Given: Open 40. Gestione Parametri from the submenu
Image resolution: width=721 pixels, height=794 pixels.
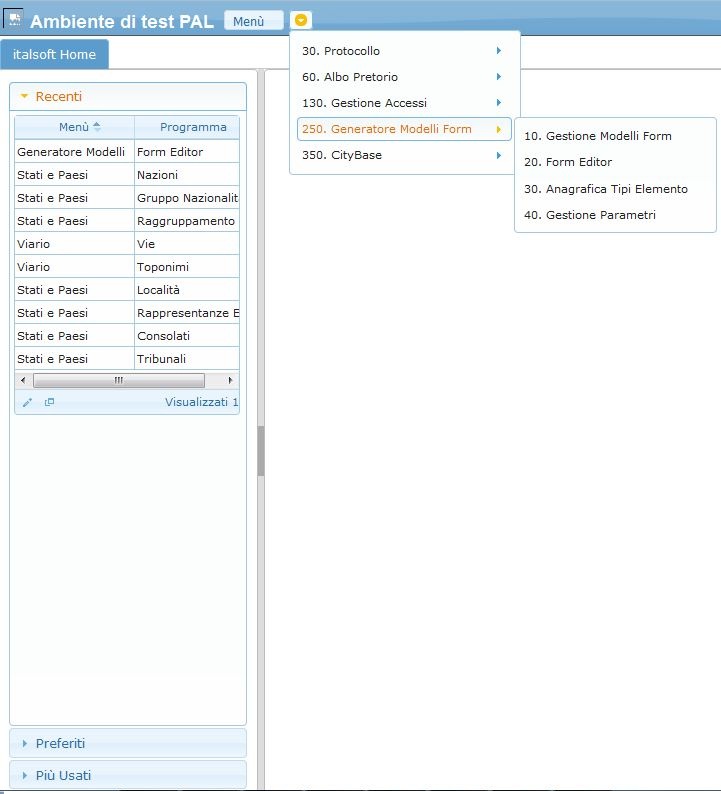Looking at the screenshot, I should point(590,215).
